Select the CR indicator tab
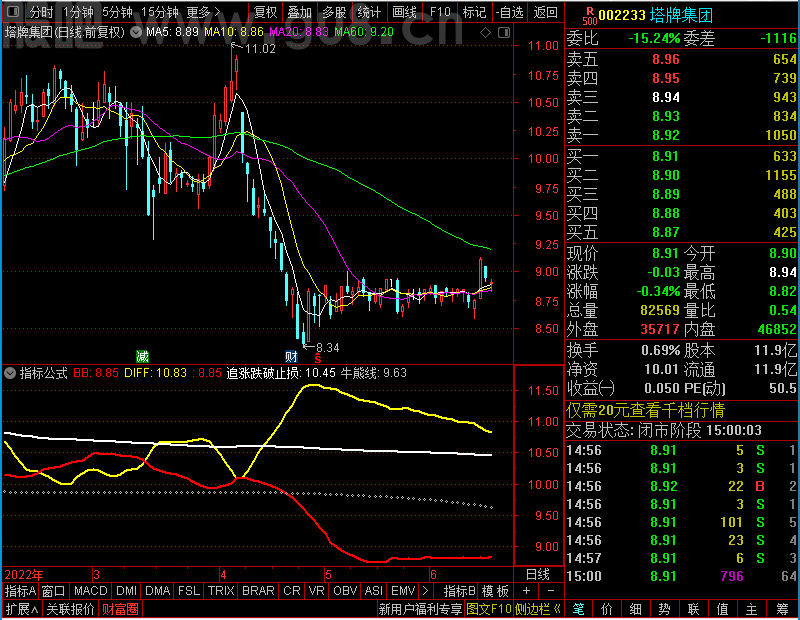 292,591
